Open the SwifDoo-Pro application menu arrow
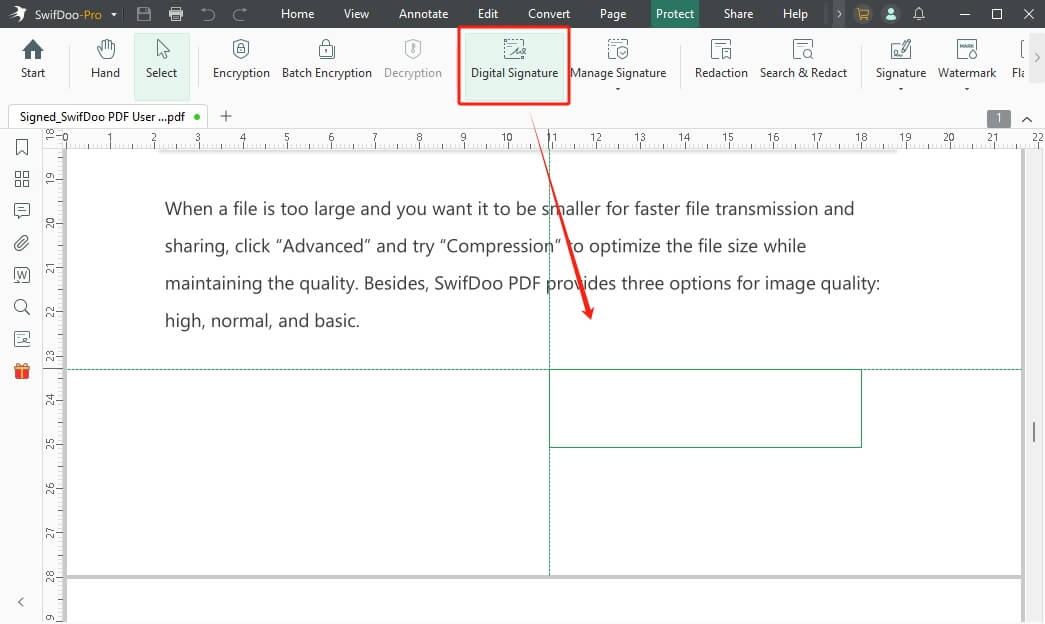This screenshot has height=624, width=1045. click(x=115, y=15)
